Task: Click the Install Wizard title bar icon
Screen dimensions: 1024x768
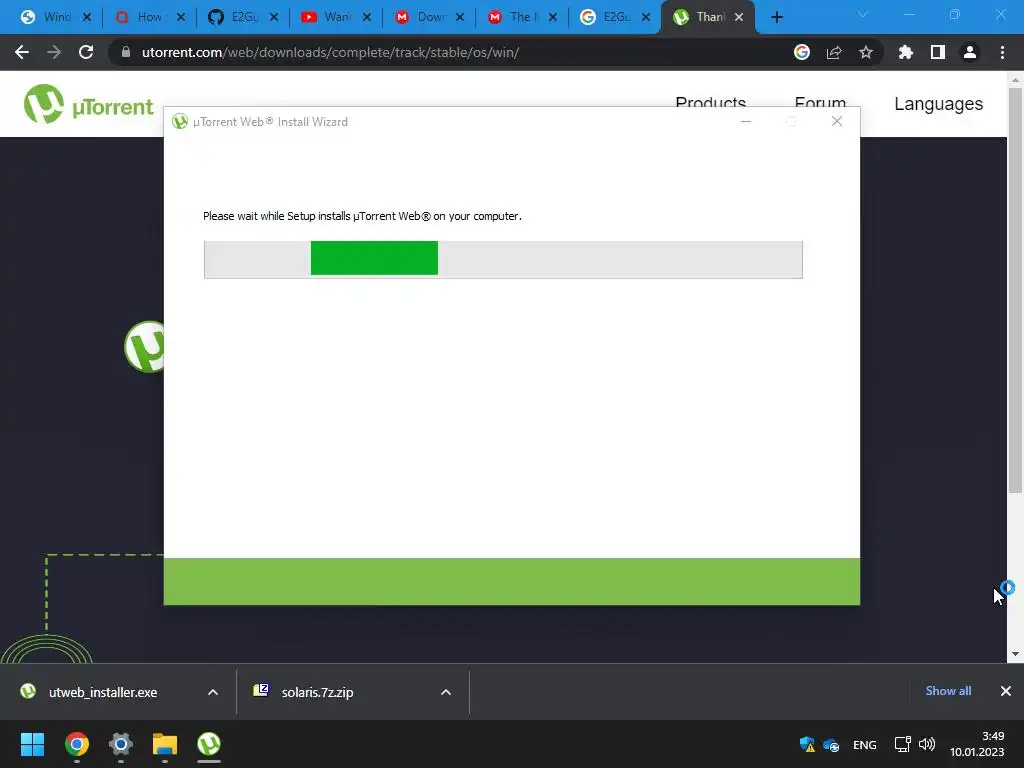Action: (x=180, y=121)
